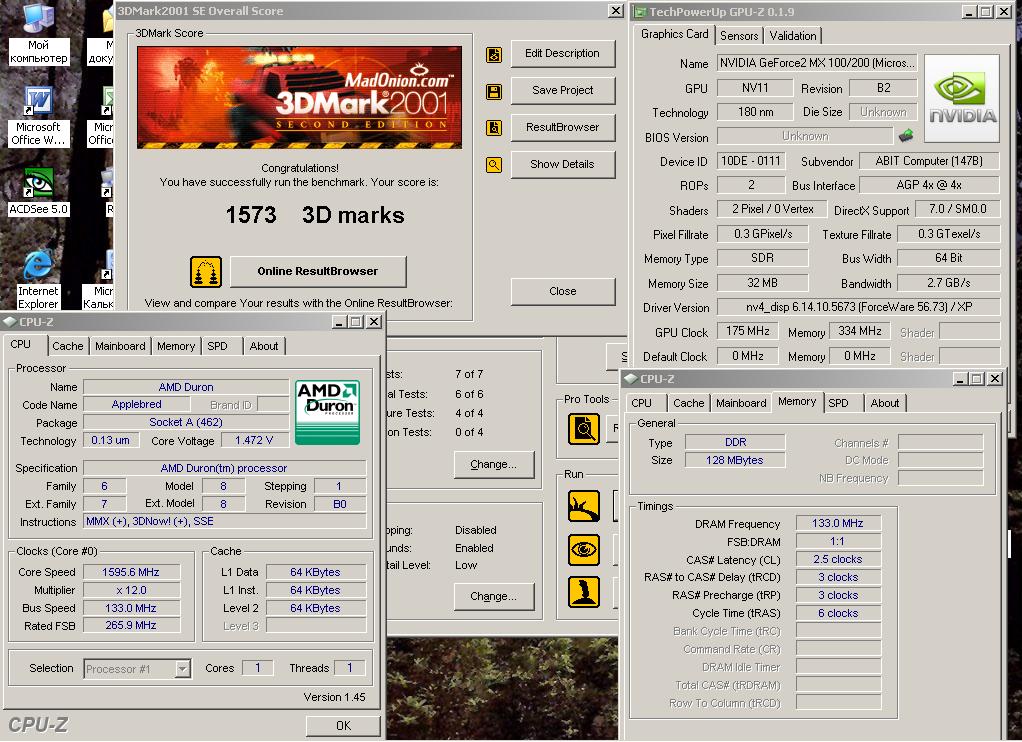Close the 3DMark score dialog with Close button
The height and width of the screenshot is (742, 1022).
pyautogui.click(x=562, y=291)
